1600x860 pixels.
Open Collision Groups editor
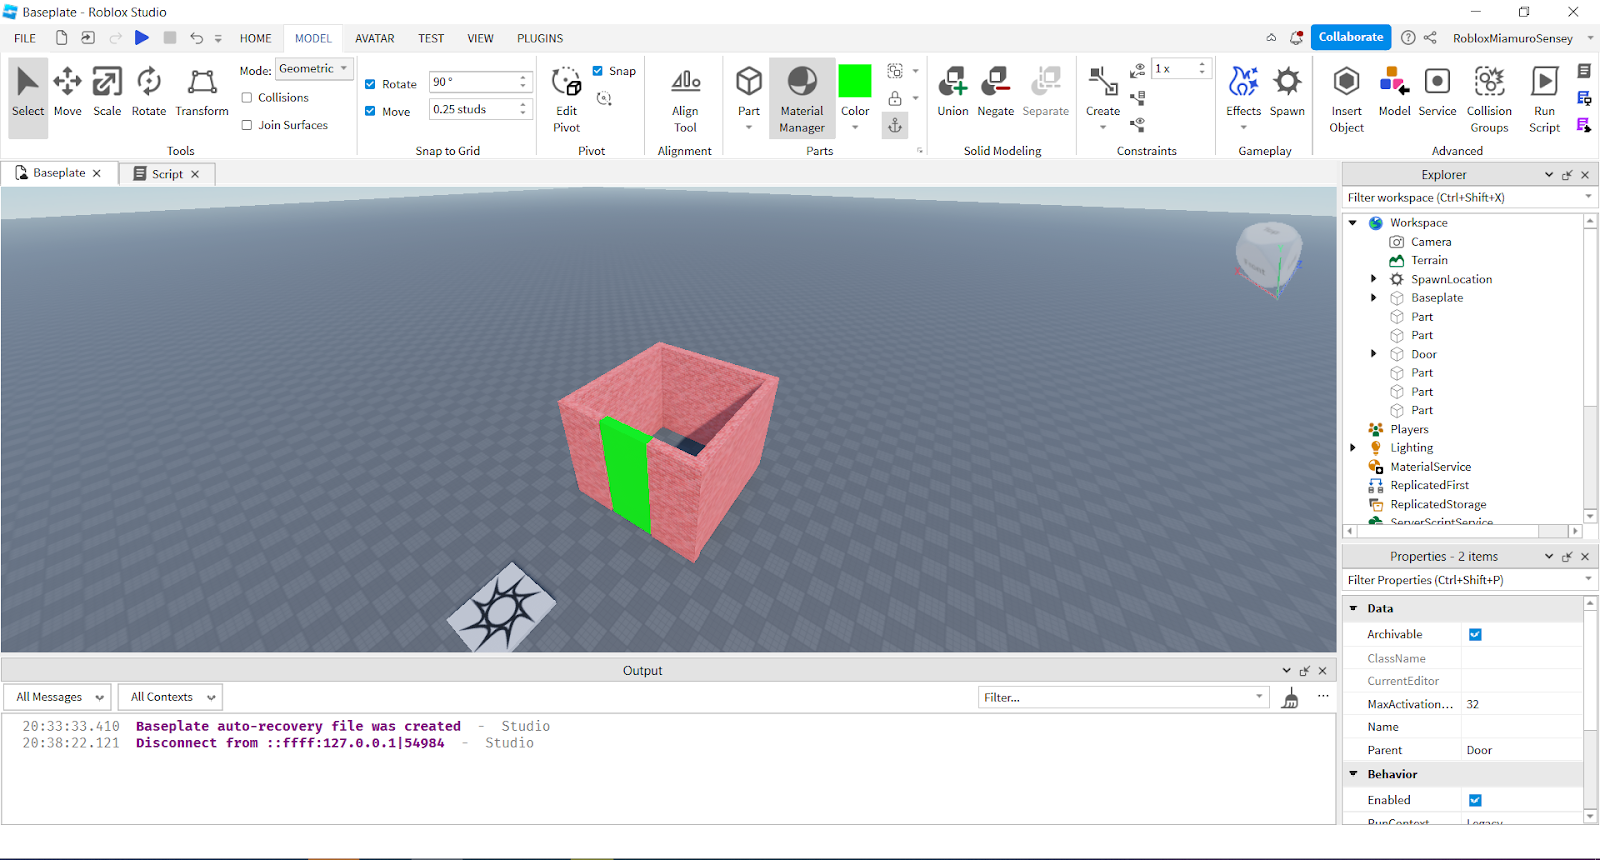[x=1489, y=98]
